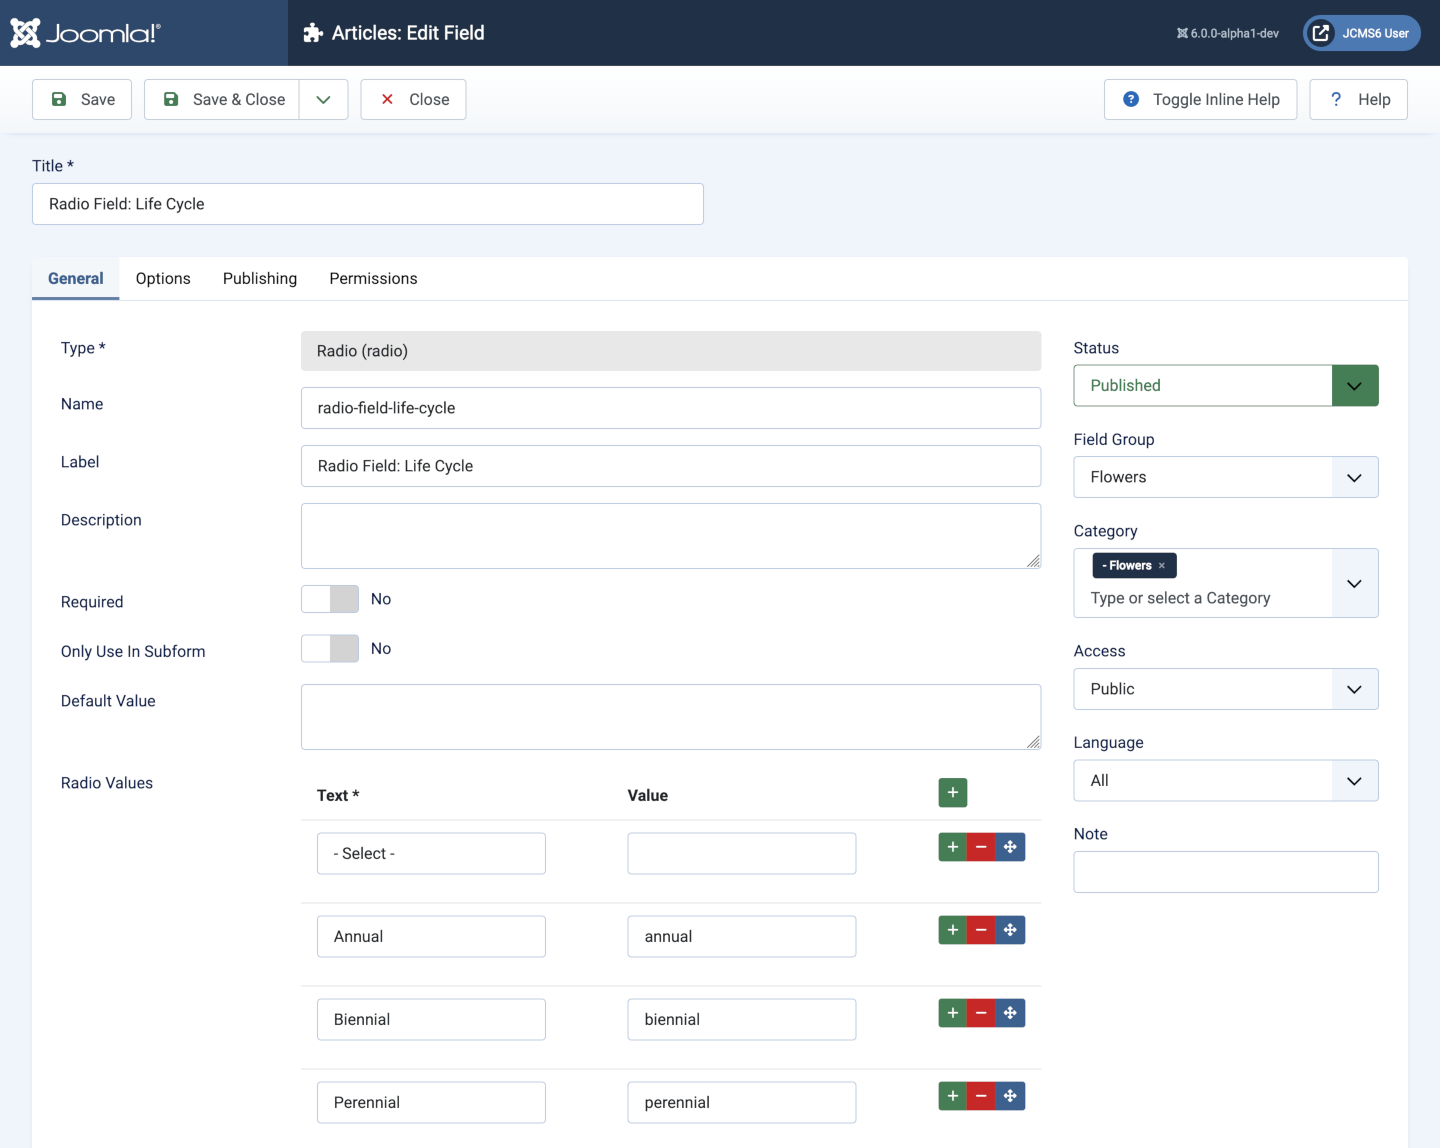Open the Save & Close dropdown arrow
The width and height of the screenshot is (1440, 1148).
(x=323, y=99)
